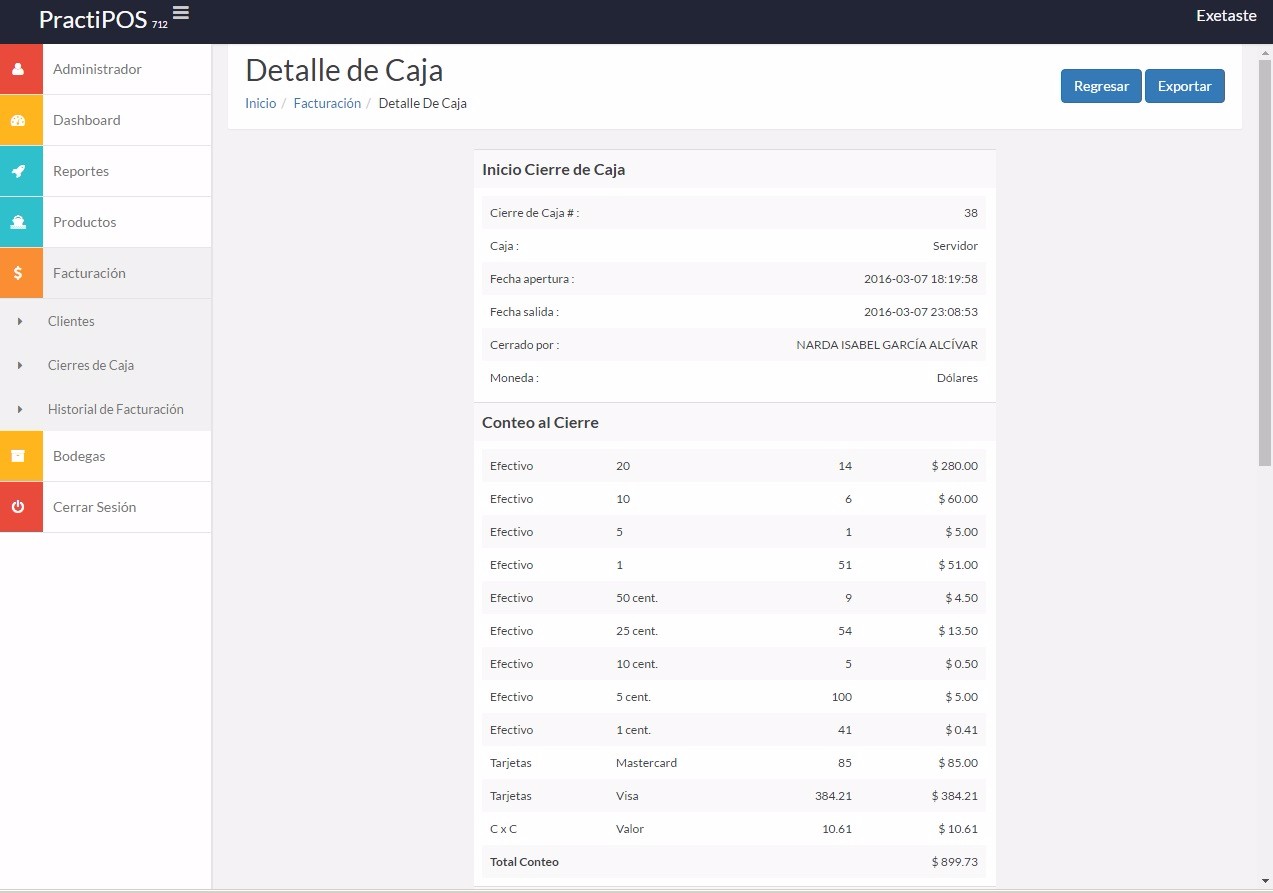The width and height of the screenshot is (1273, 893).
Task: Click the salida date 2016-03-07 23:08:53
Action: click(921, 312)
